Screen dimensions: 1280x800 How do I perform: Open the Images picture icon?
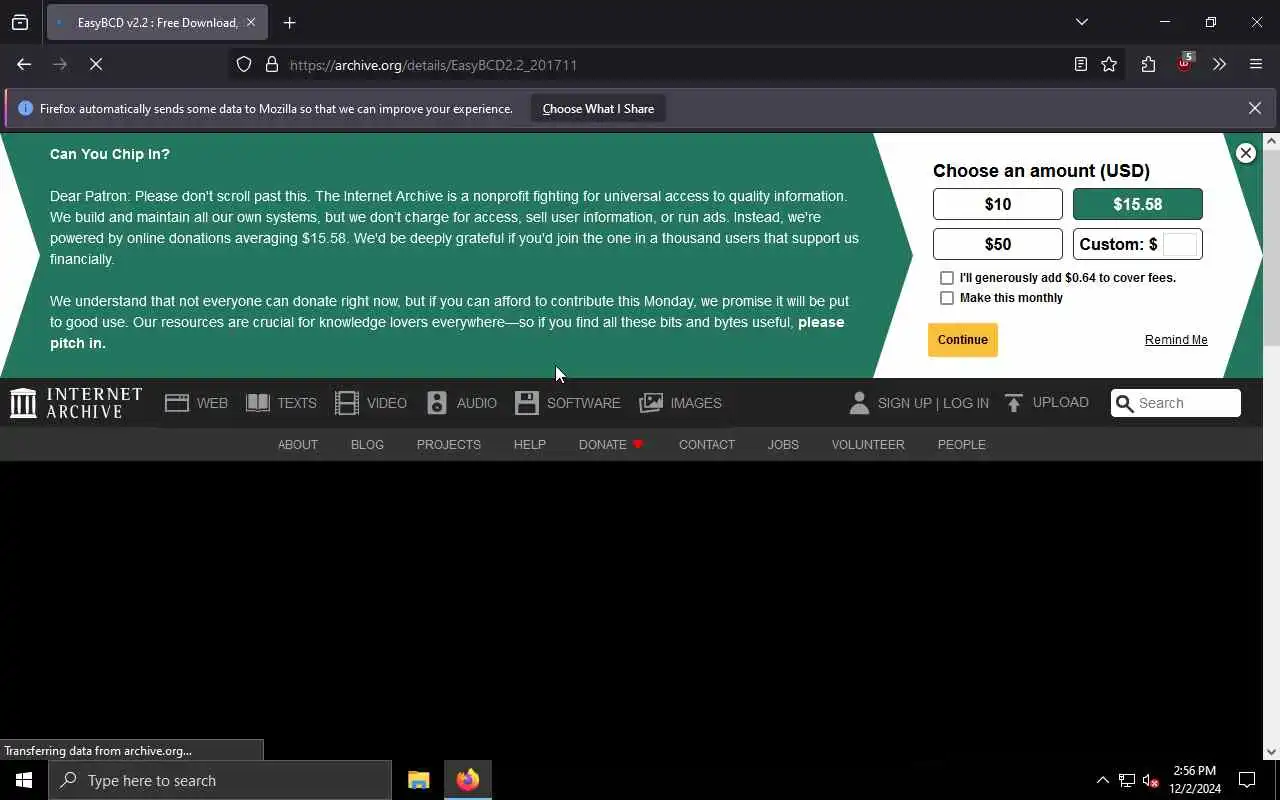(651, 403)
